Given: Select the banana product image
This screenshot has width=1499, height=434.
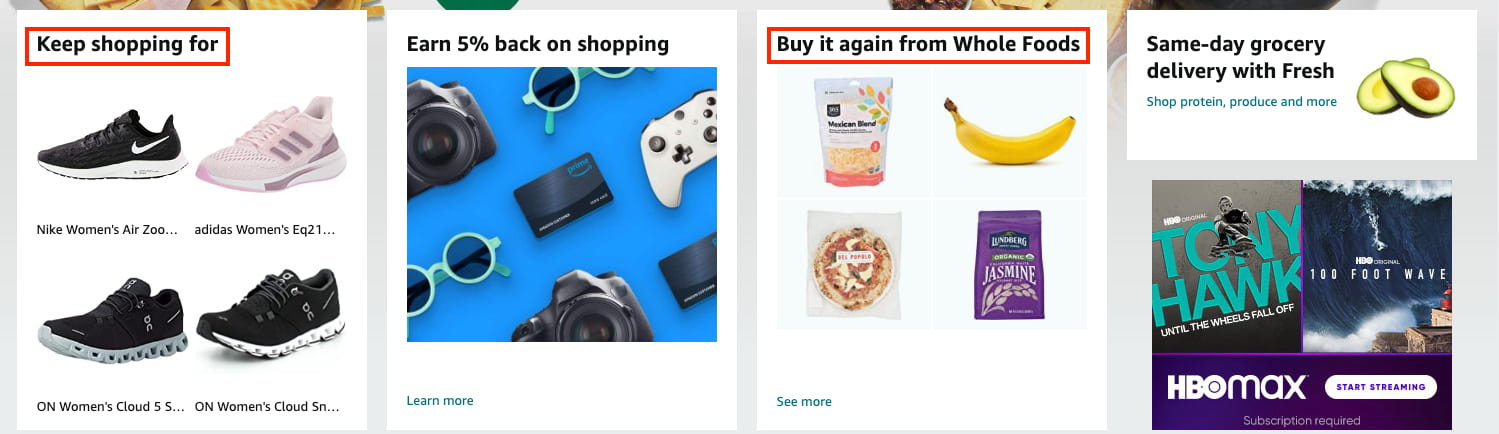Looking at the screenshot, I should [1010, 132].
